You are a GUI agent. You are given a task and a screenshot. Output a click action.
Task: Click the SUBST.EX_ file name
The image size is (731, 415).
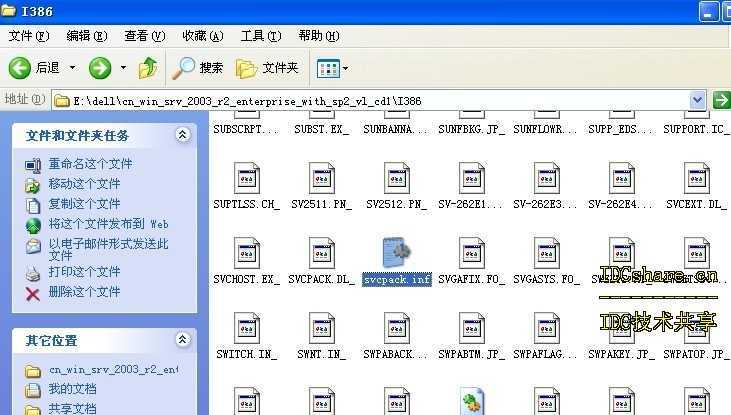click(x=321, y=129)
